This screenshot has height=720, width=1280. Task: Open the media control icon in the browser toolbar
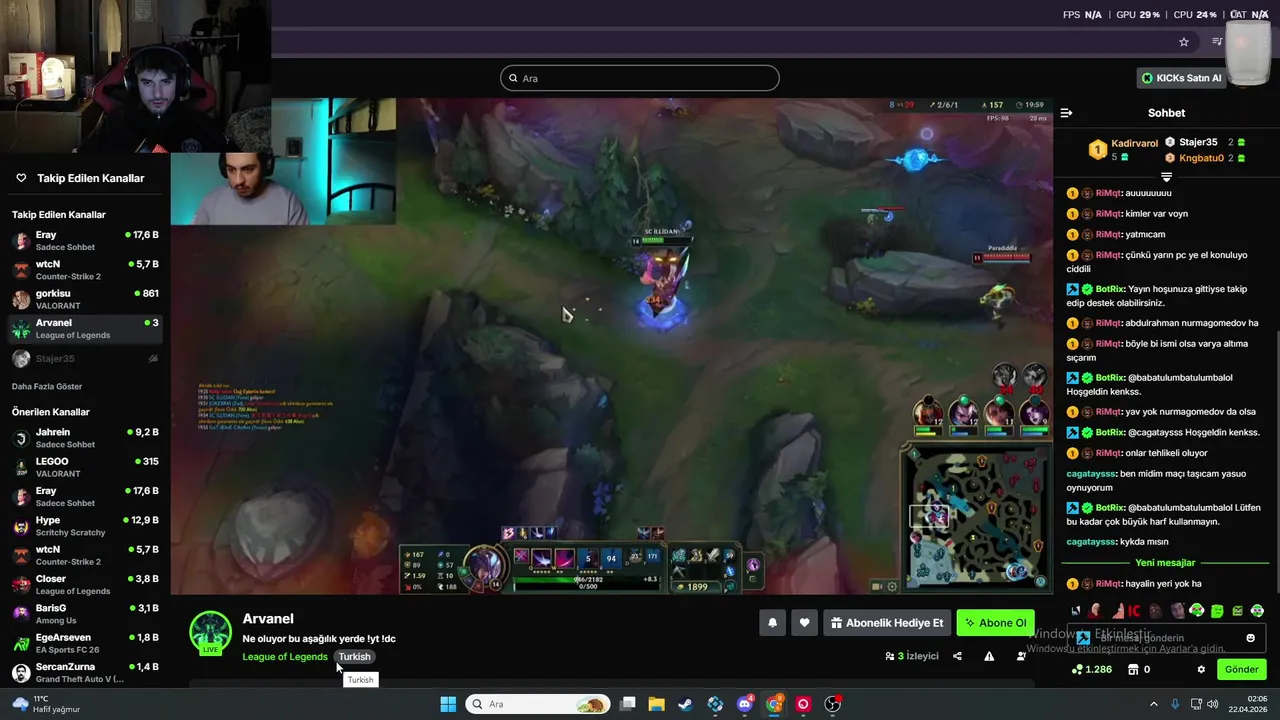[x=1217, y=42]
